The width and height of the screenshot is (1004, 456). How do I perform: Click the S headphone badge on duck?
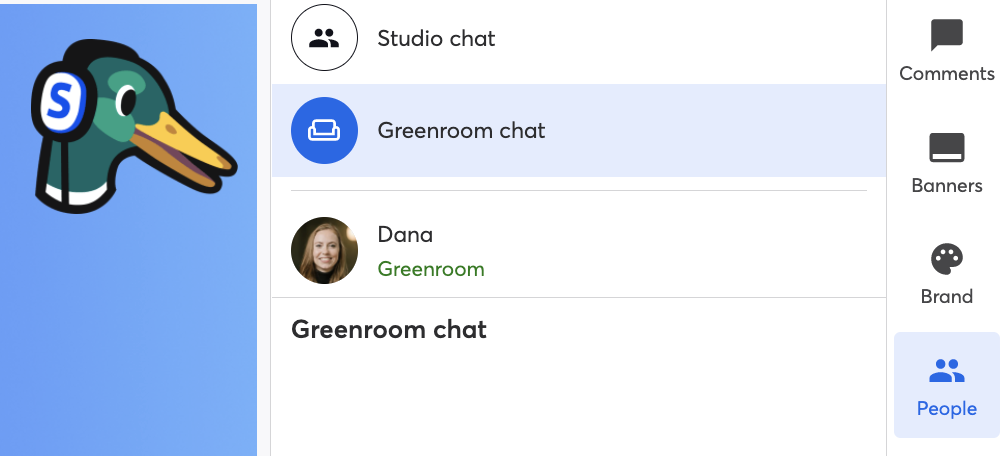tap(60, 101)
